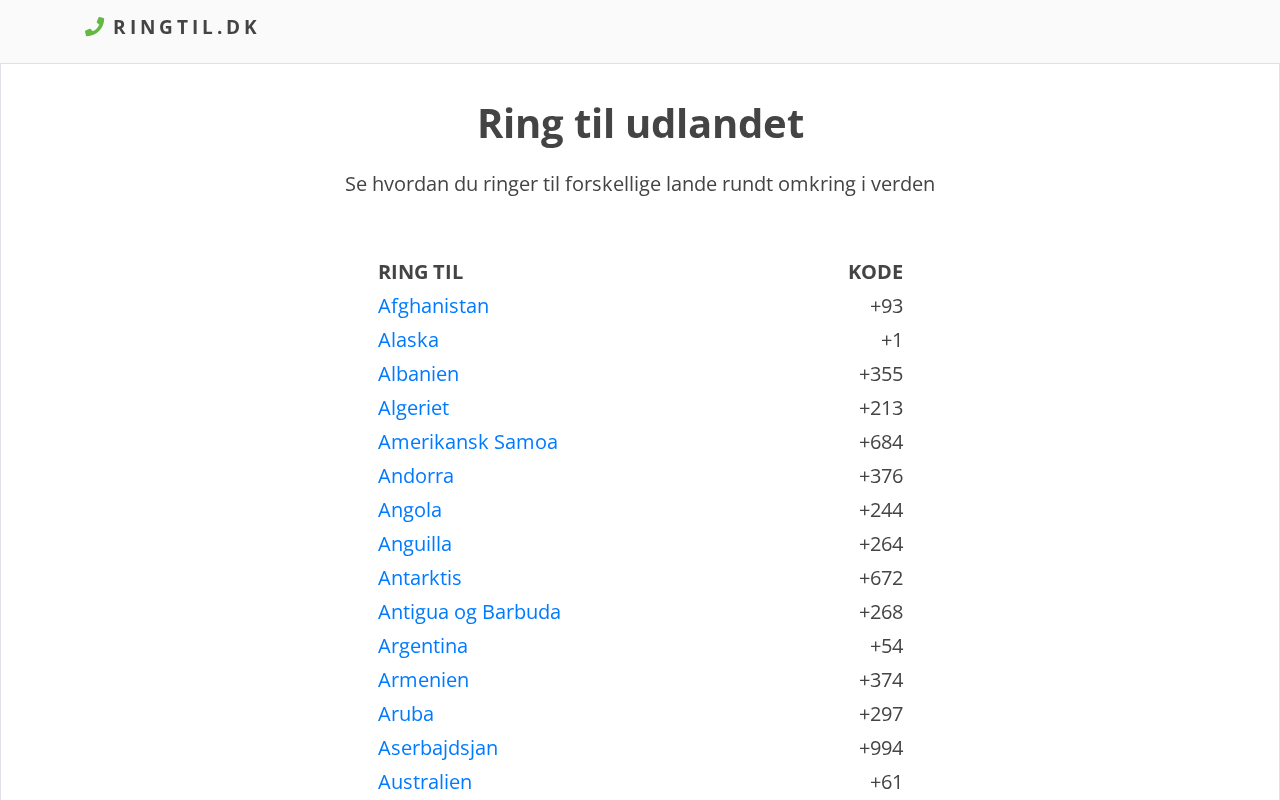Click the KODE column header
1280x800 pixels.
pos(875,272)
